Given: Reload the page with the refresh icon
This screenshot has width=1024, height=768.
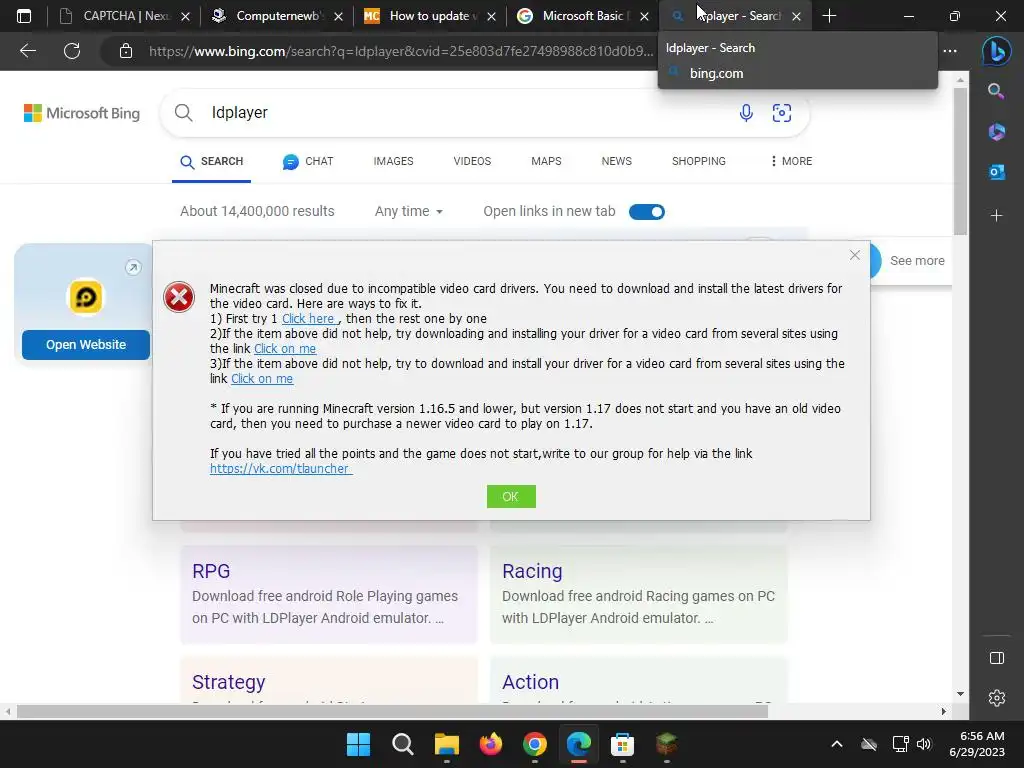Looking at the screenshot, I should pos(72,51).
